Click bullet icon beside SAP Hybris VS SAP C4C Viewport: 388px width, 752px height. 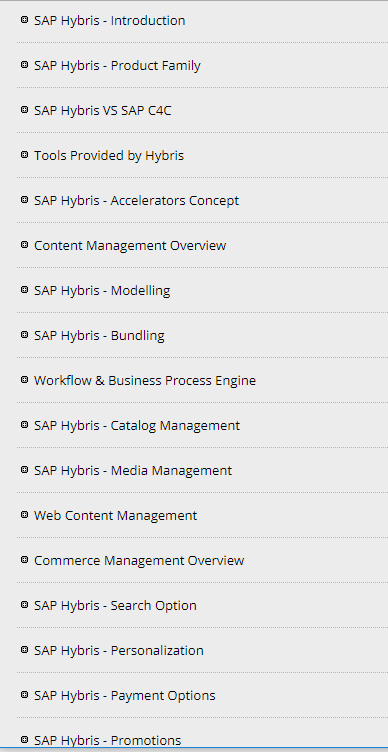(x=24, y=110)
